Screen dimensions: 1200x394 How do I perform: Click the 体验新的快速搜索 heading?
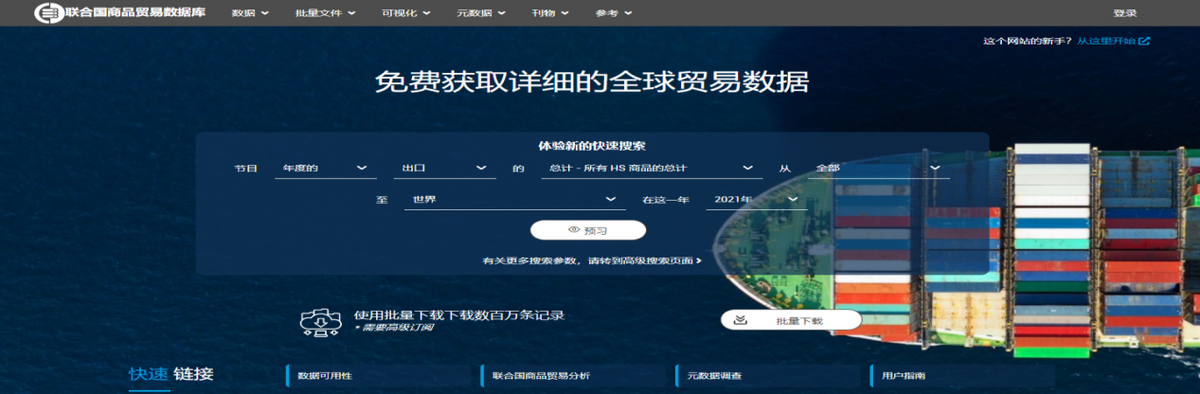pyautogui.click(x=592, y=146)
